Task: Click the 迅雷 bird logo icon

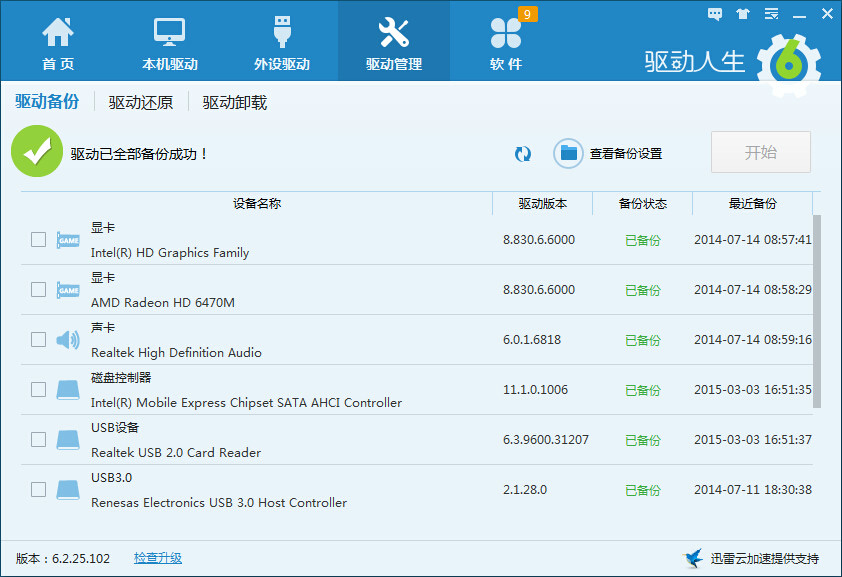Action: [693, 558]
